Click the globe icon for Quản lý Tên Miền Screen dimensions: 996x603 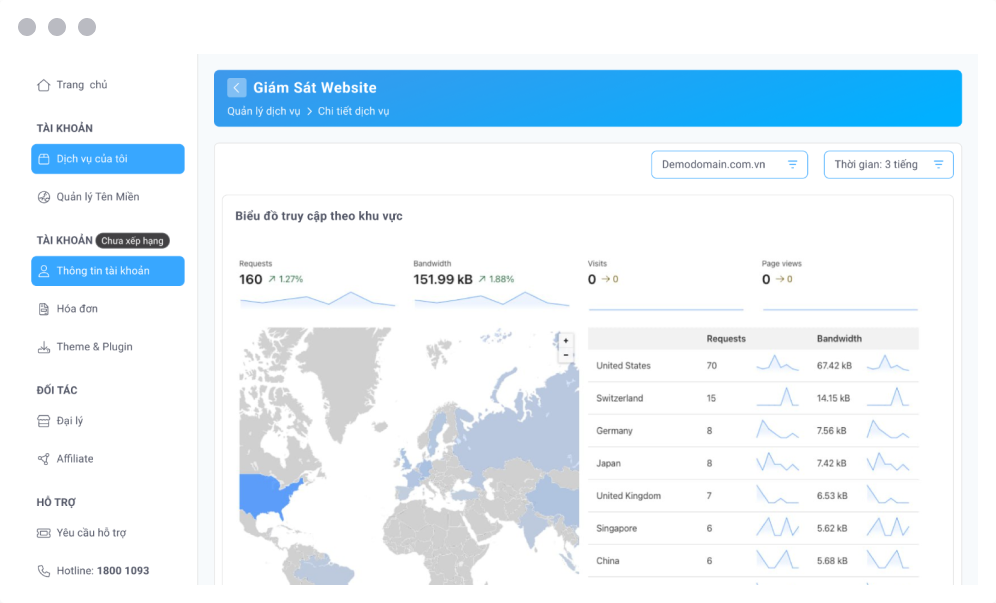tap(43, 197)
